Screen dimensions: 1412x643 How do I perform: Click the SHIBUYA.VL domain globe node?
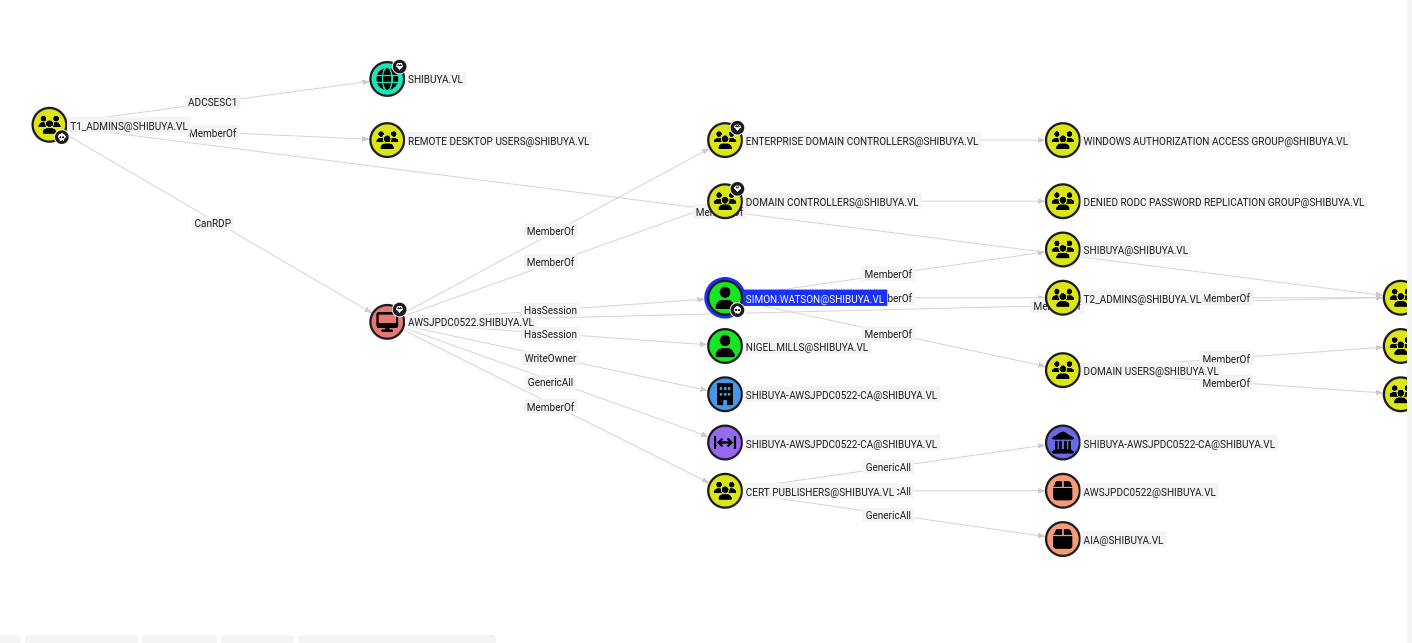387,79
